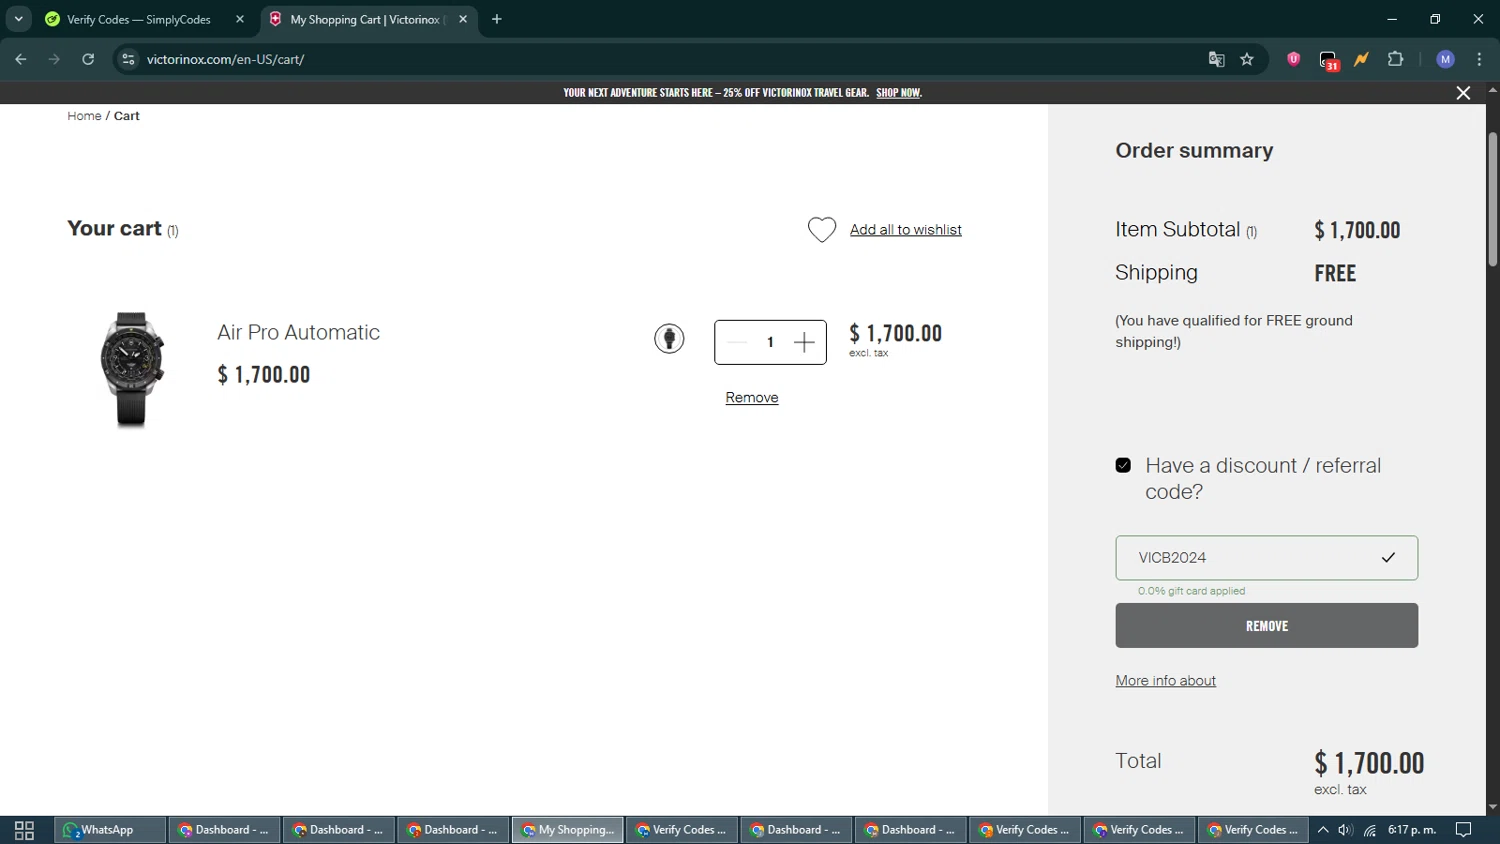Click Add all to wishlist link
Viewport: 1500px width, 844px height.
pos(906,230)
